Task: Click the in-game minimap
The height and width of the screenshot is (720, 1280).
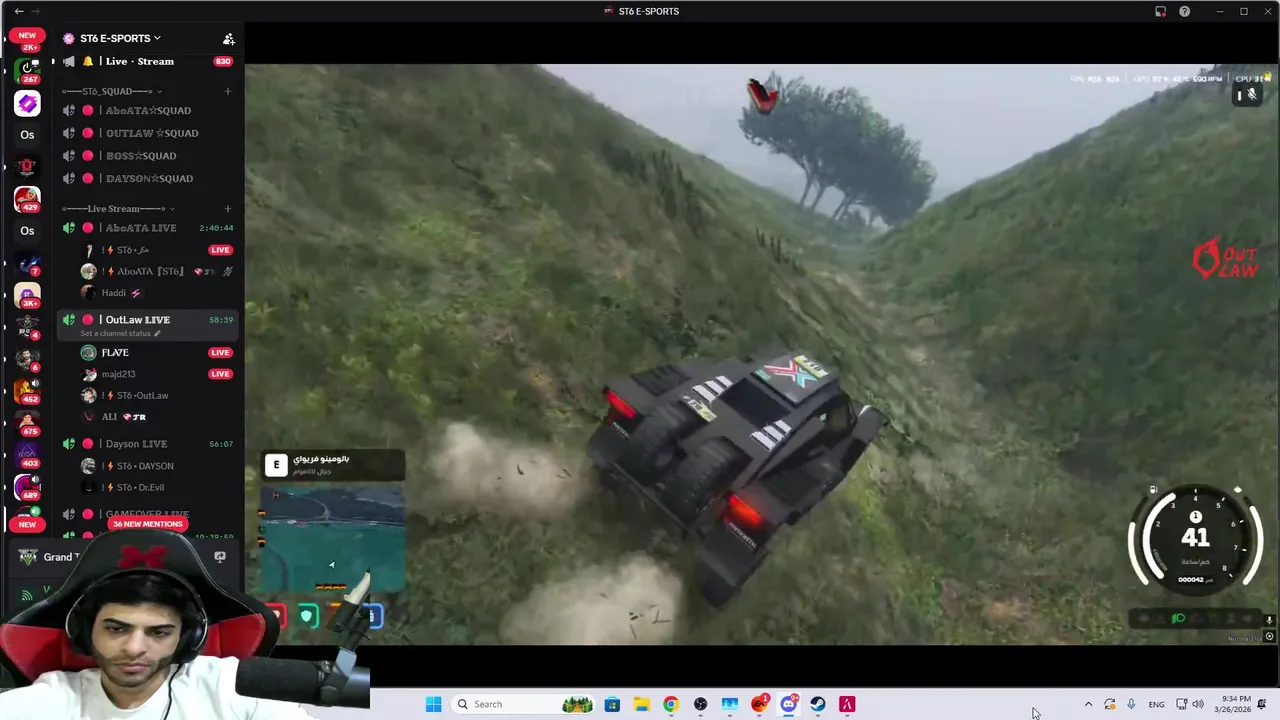Action: click(x=333, y=540)
